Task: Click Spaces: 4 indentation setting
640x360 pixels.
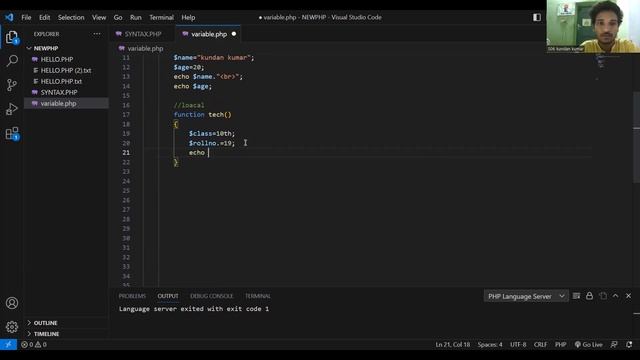Action: 490,344
